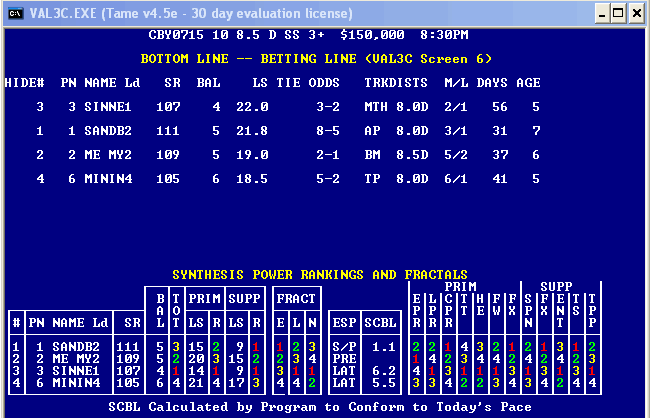Image resolution: width=650 pixels, height=418 pixels.
Task: Click the TPP vertical column header
Action: click(x=592, y=311)
